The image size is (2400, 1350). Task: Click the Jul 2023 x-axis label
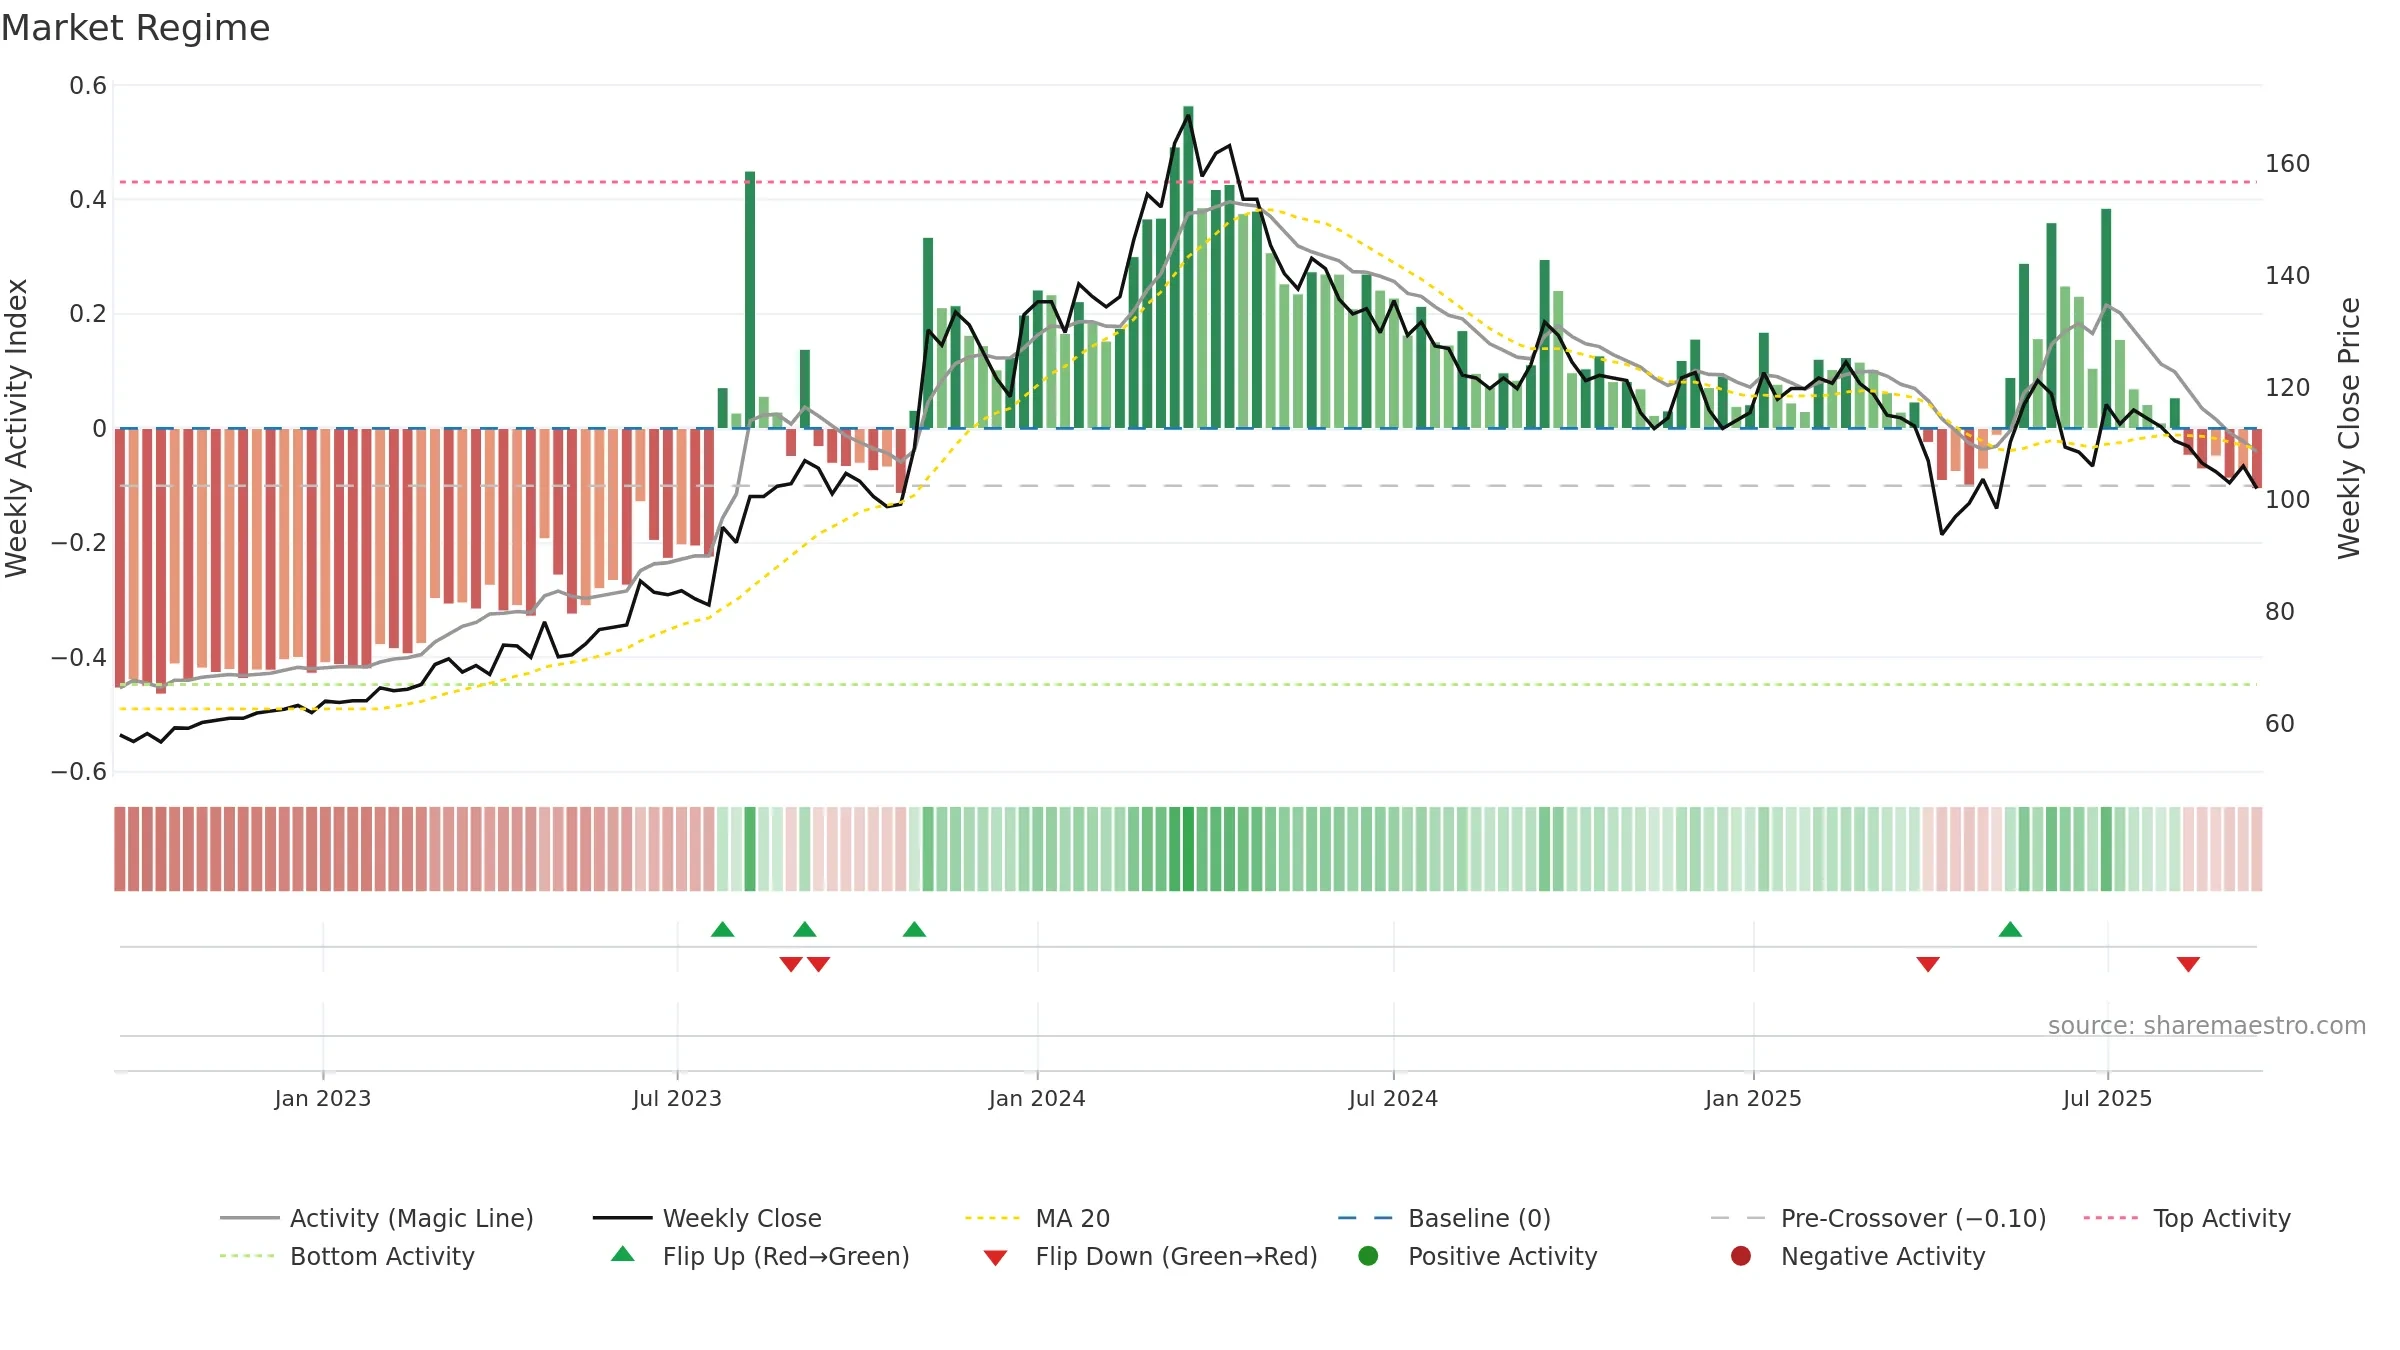pyautogui.click(x=677, y=1098)
